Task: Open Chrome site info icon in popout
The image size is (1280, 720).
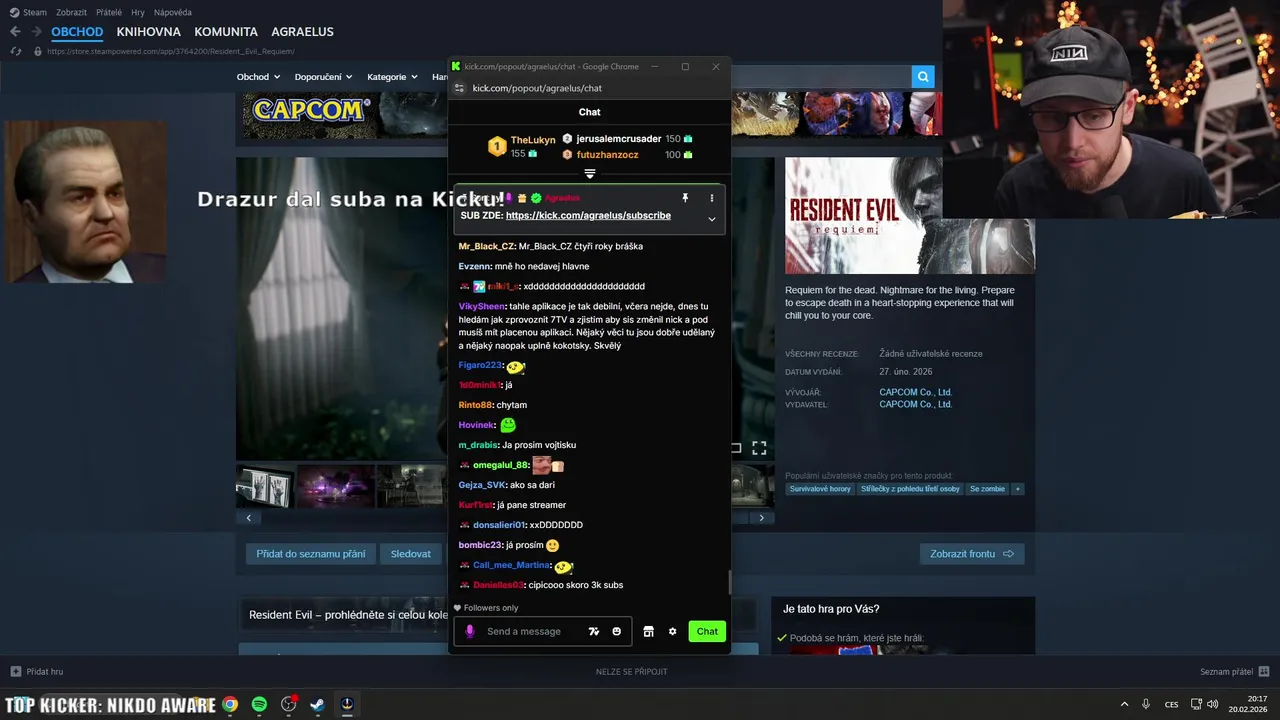Action: click(x=459, y=88)
